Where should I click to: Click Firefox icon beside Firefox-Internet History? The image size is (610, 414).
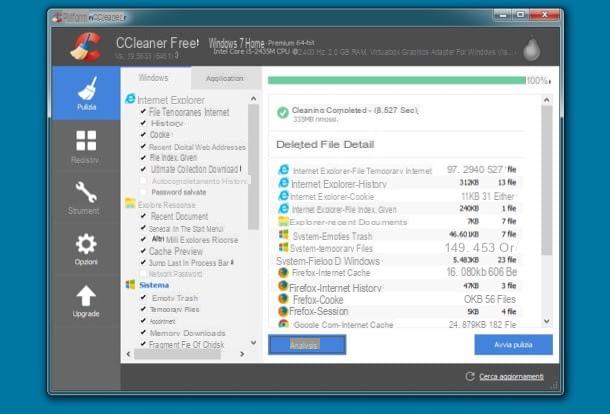click(283, 286)
